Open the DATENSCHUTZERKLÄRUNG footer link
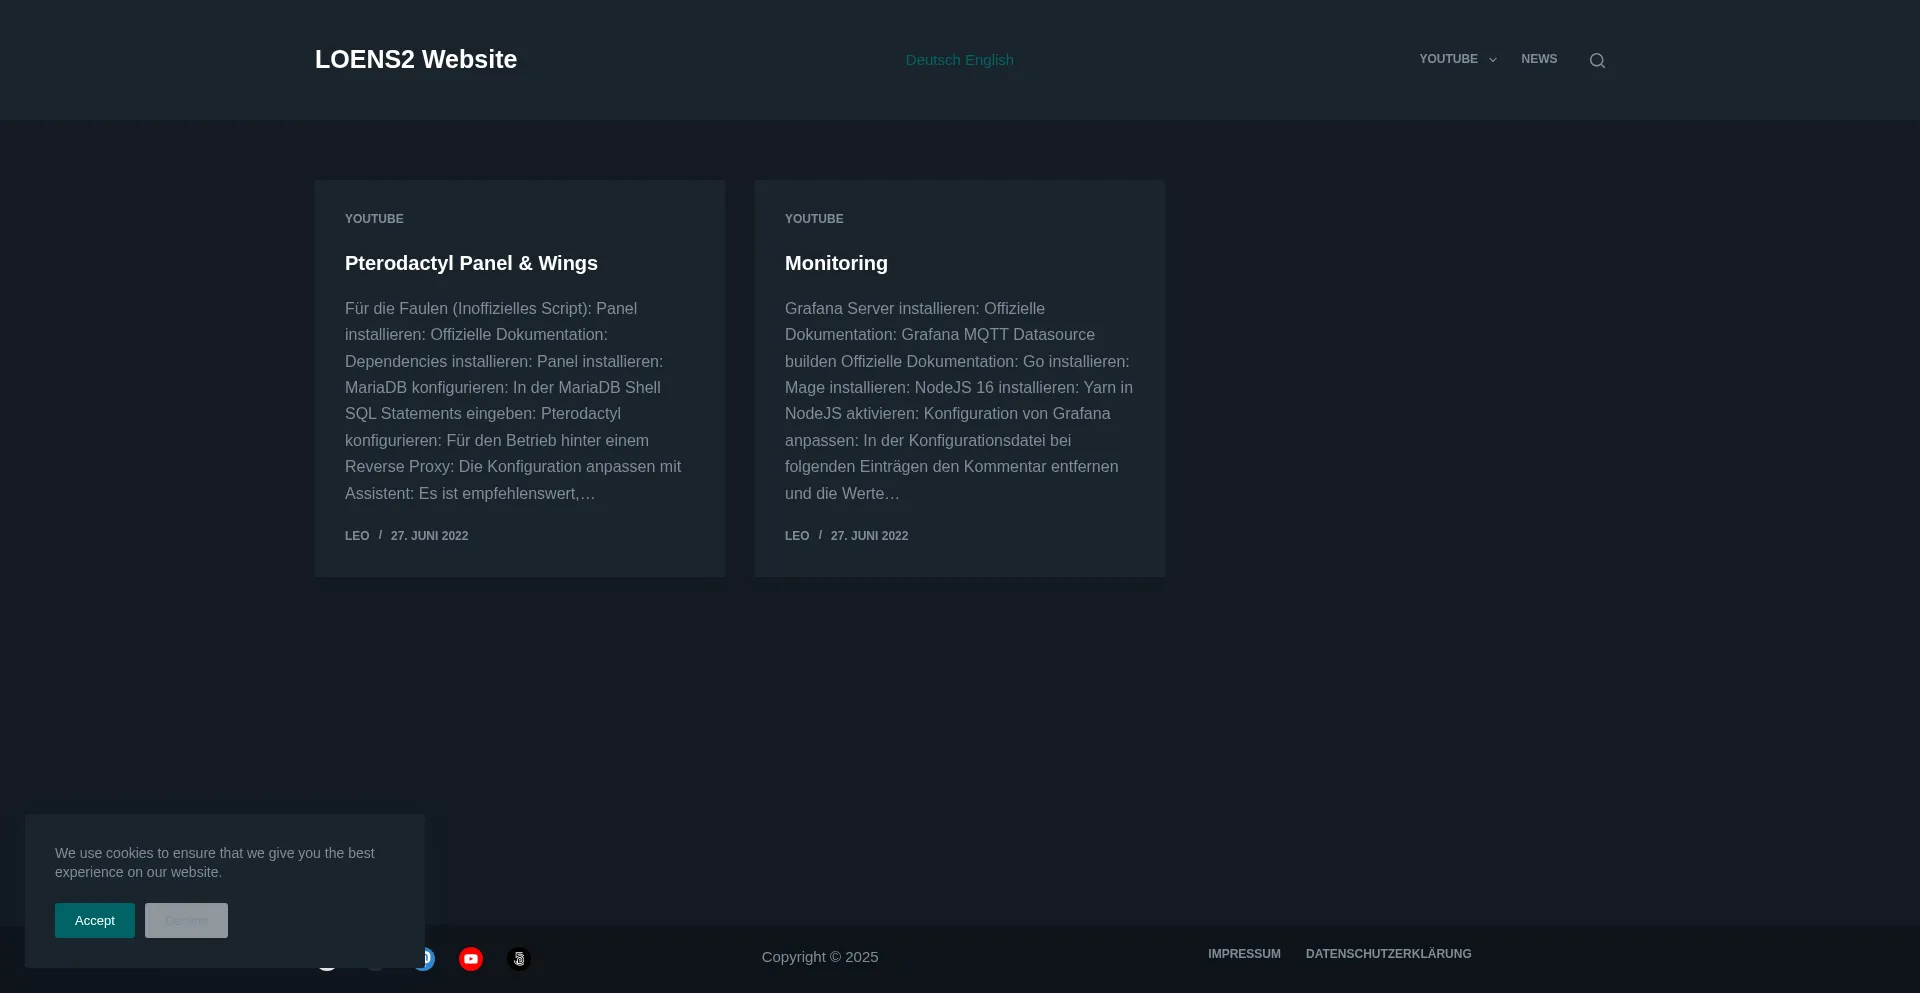 point(1388,954)
